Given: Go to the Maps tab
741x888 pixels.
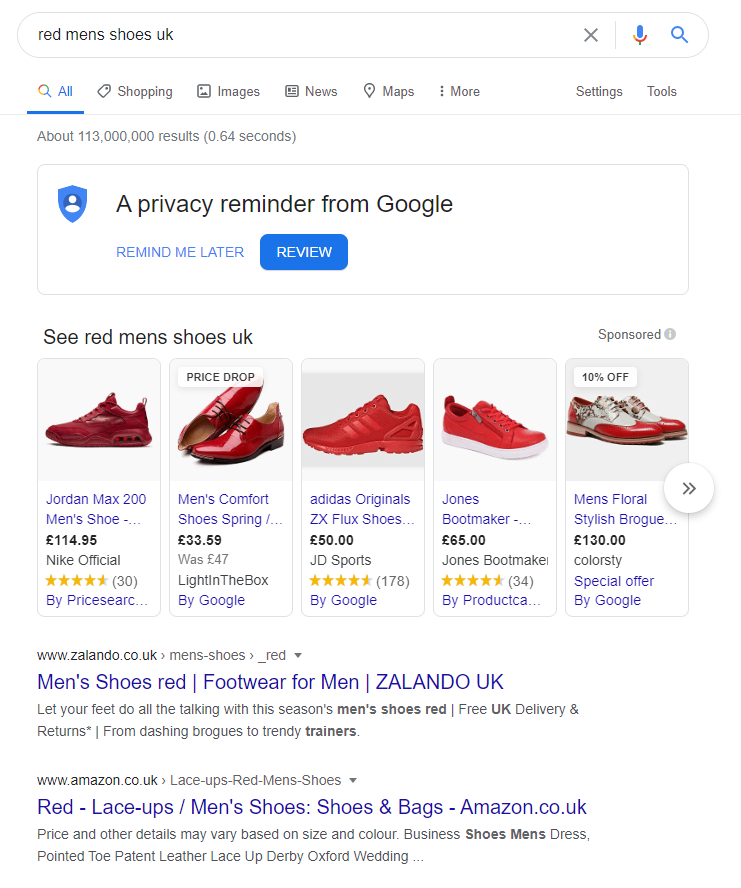Looking at the screenshot, I should (x=388, y=91).
